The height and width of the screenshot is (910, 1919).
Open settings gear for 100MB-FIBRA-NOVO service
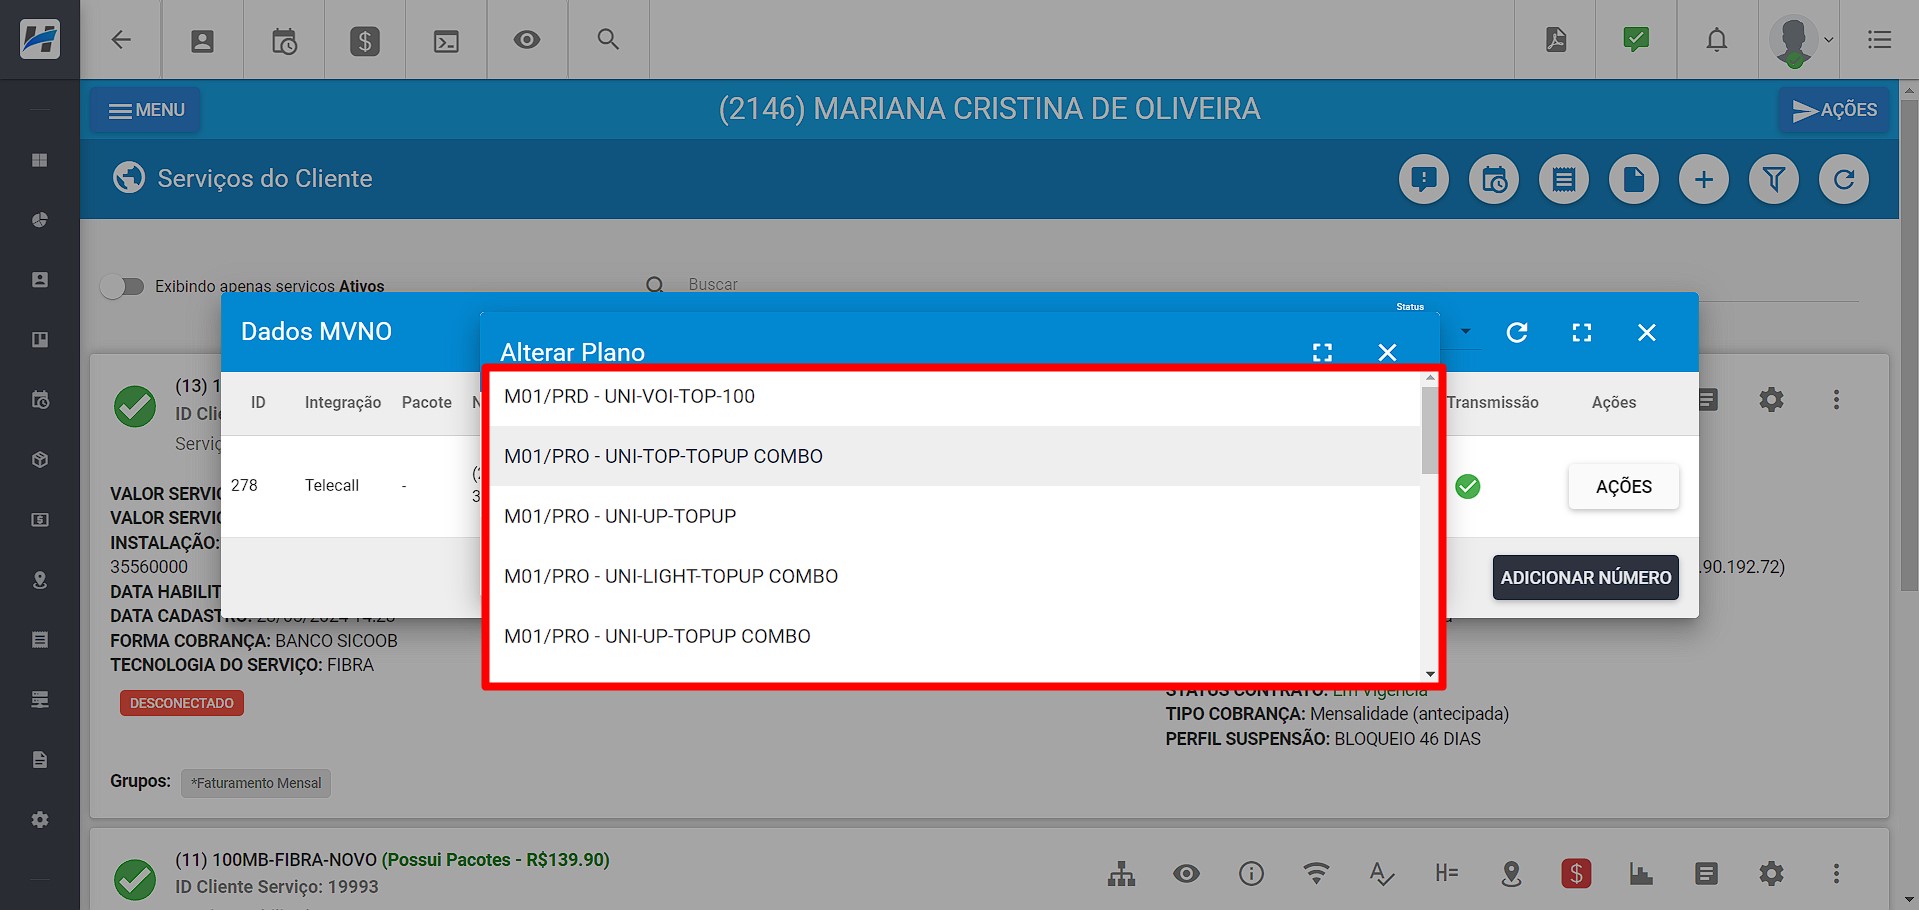pos(1771,874)
